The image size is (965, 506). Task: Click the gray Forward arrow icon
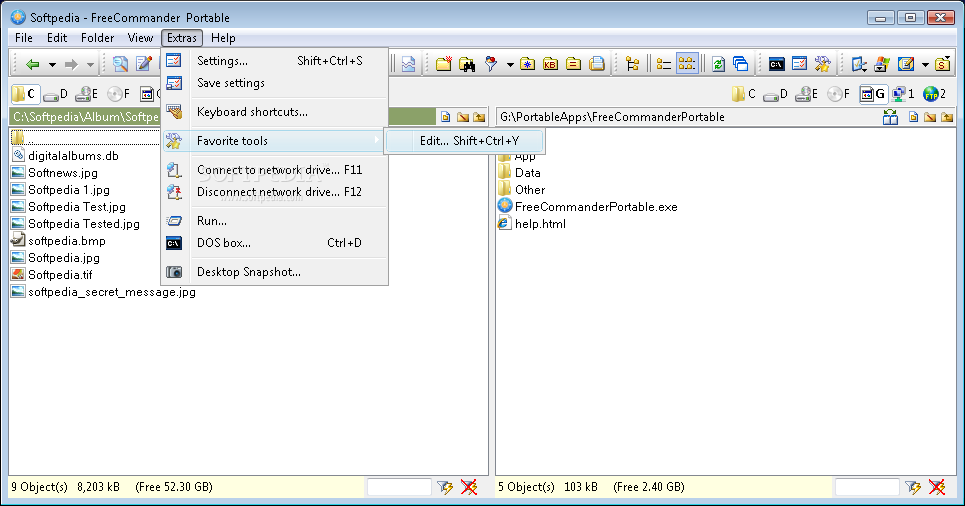point(71,64)
